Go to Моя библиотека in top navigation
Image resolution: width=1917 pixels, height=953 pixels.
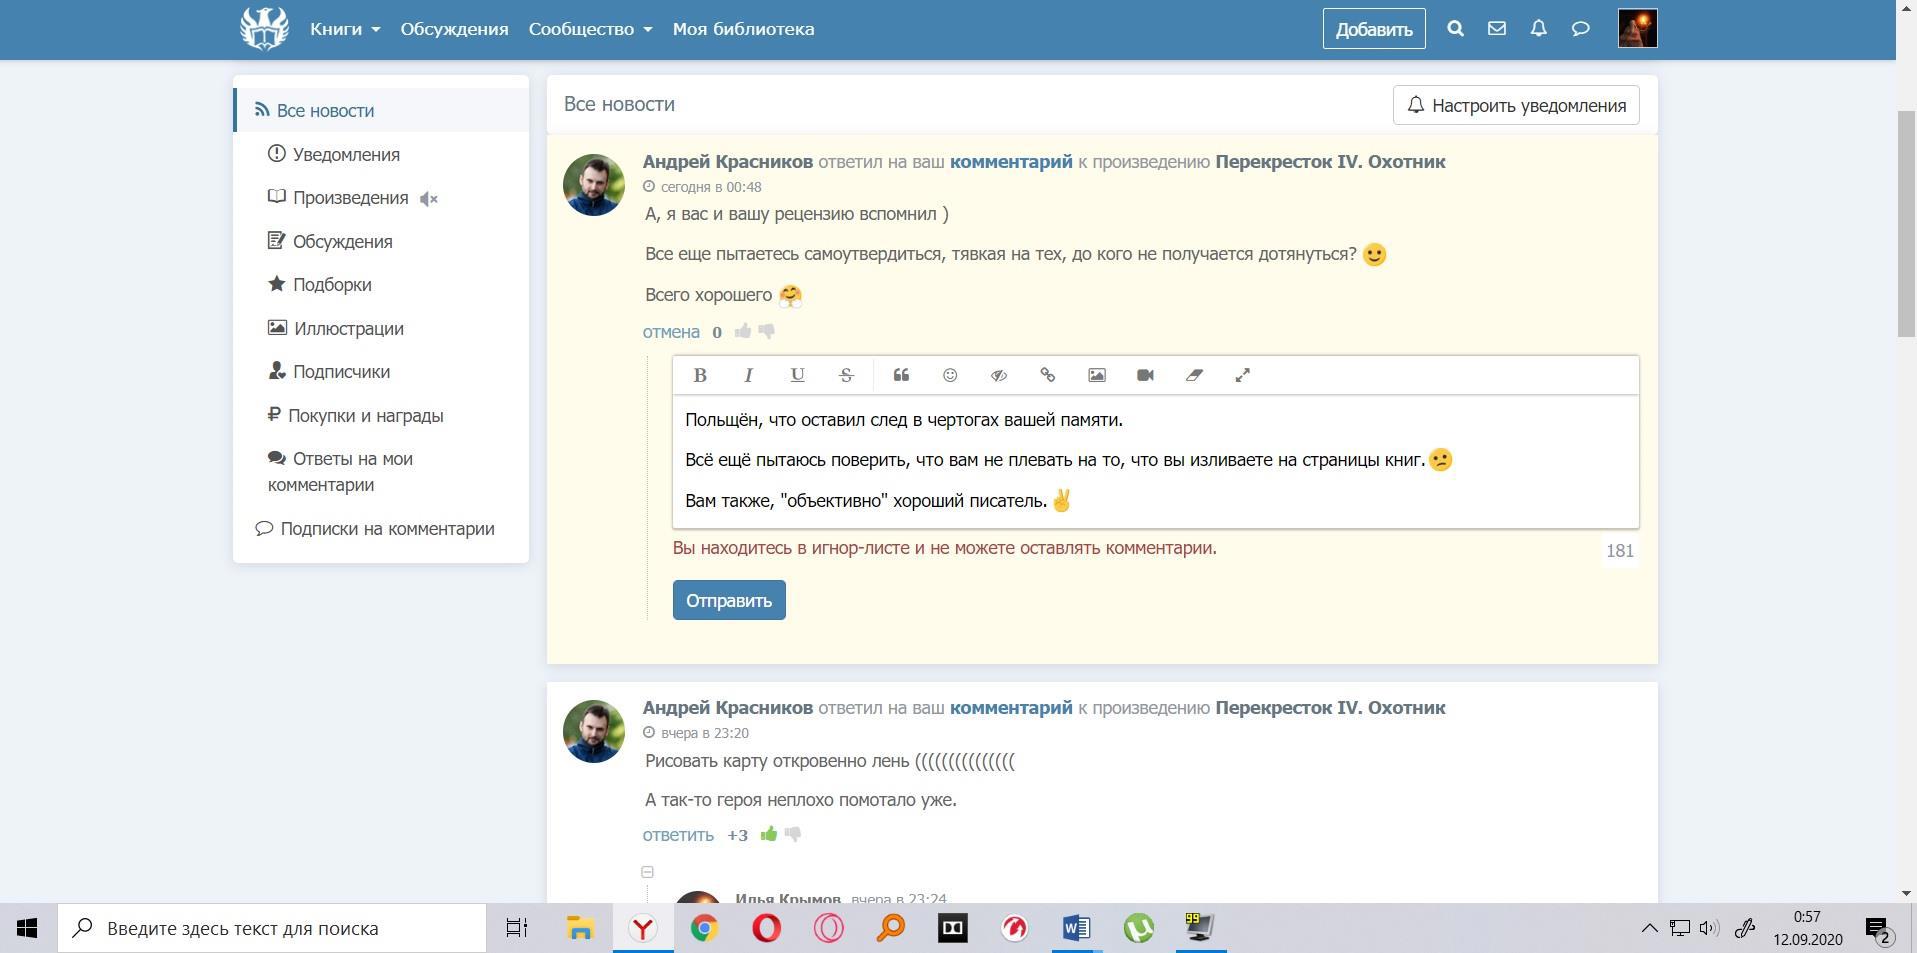[x=743, y=29]
